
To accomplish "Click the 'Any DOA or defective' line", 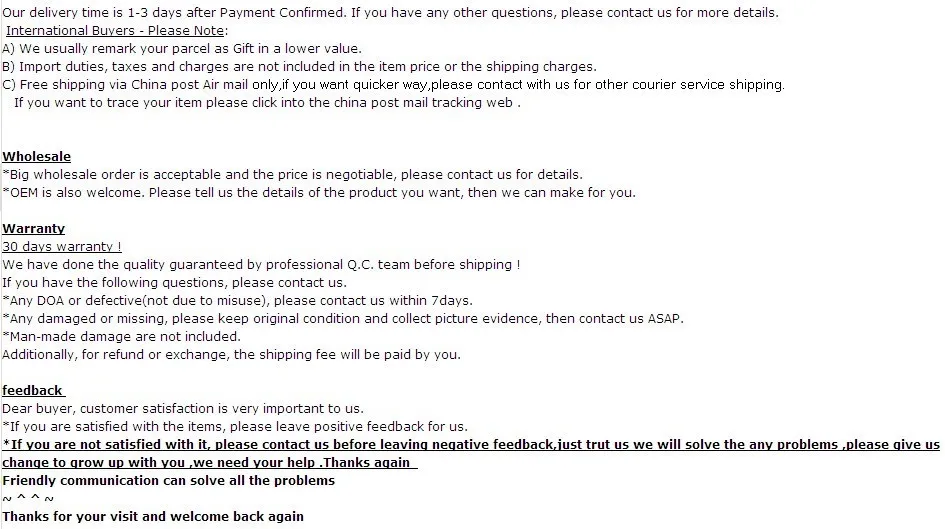I will tap(237, 301).
